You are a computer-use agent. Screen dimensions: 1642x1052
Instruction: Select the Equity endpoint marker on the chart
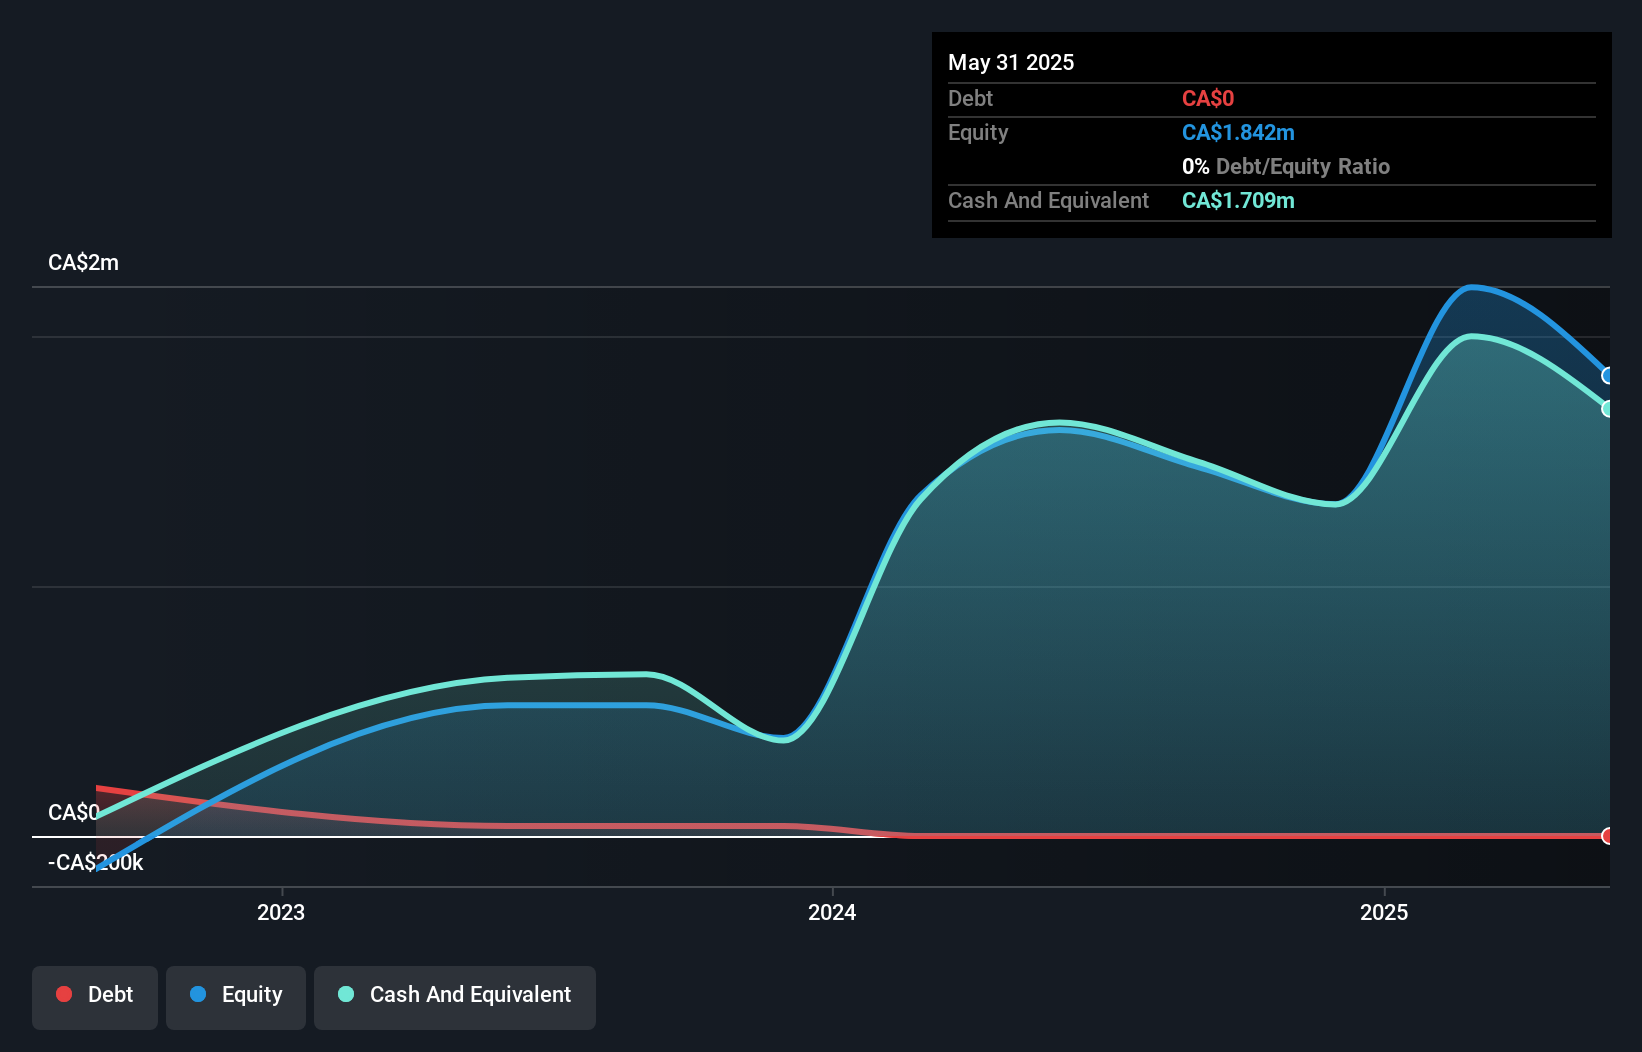tap(1607, 376)
